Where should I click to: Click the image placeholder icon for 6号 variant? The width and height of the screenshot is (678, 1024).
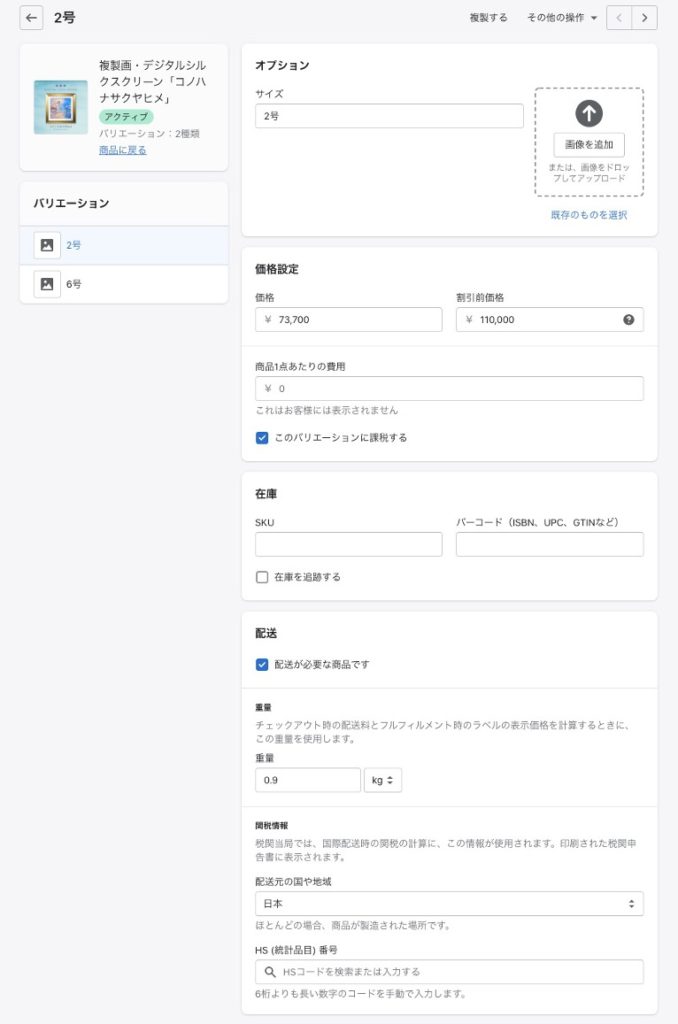click(47, 284)
